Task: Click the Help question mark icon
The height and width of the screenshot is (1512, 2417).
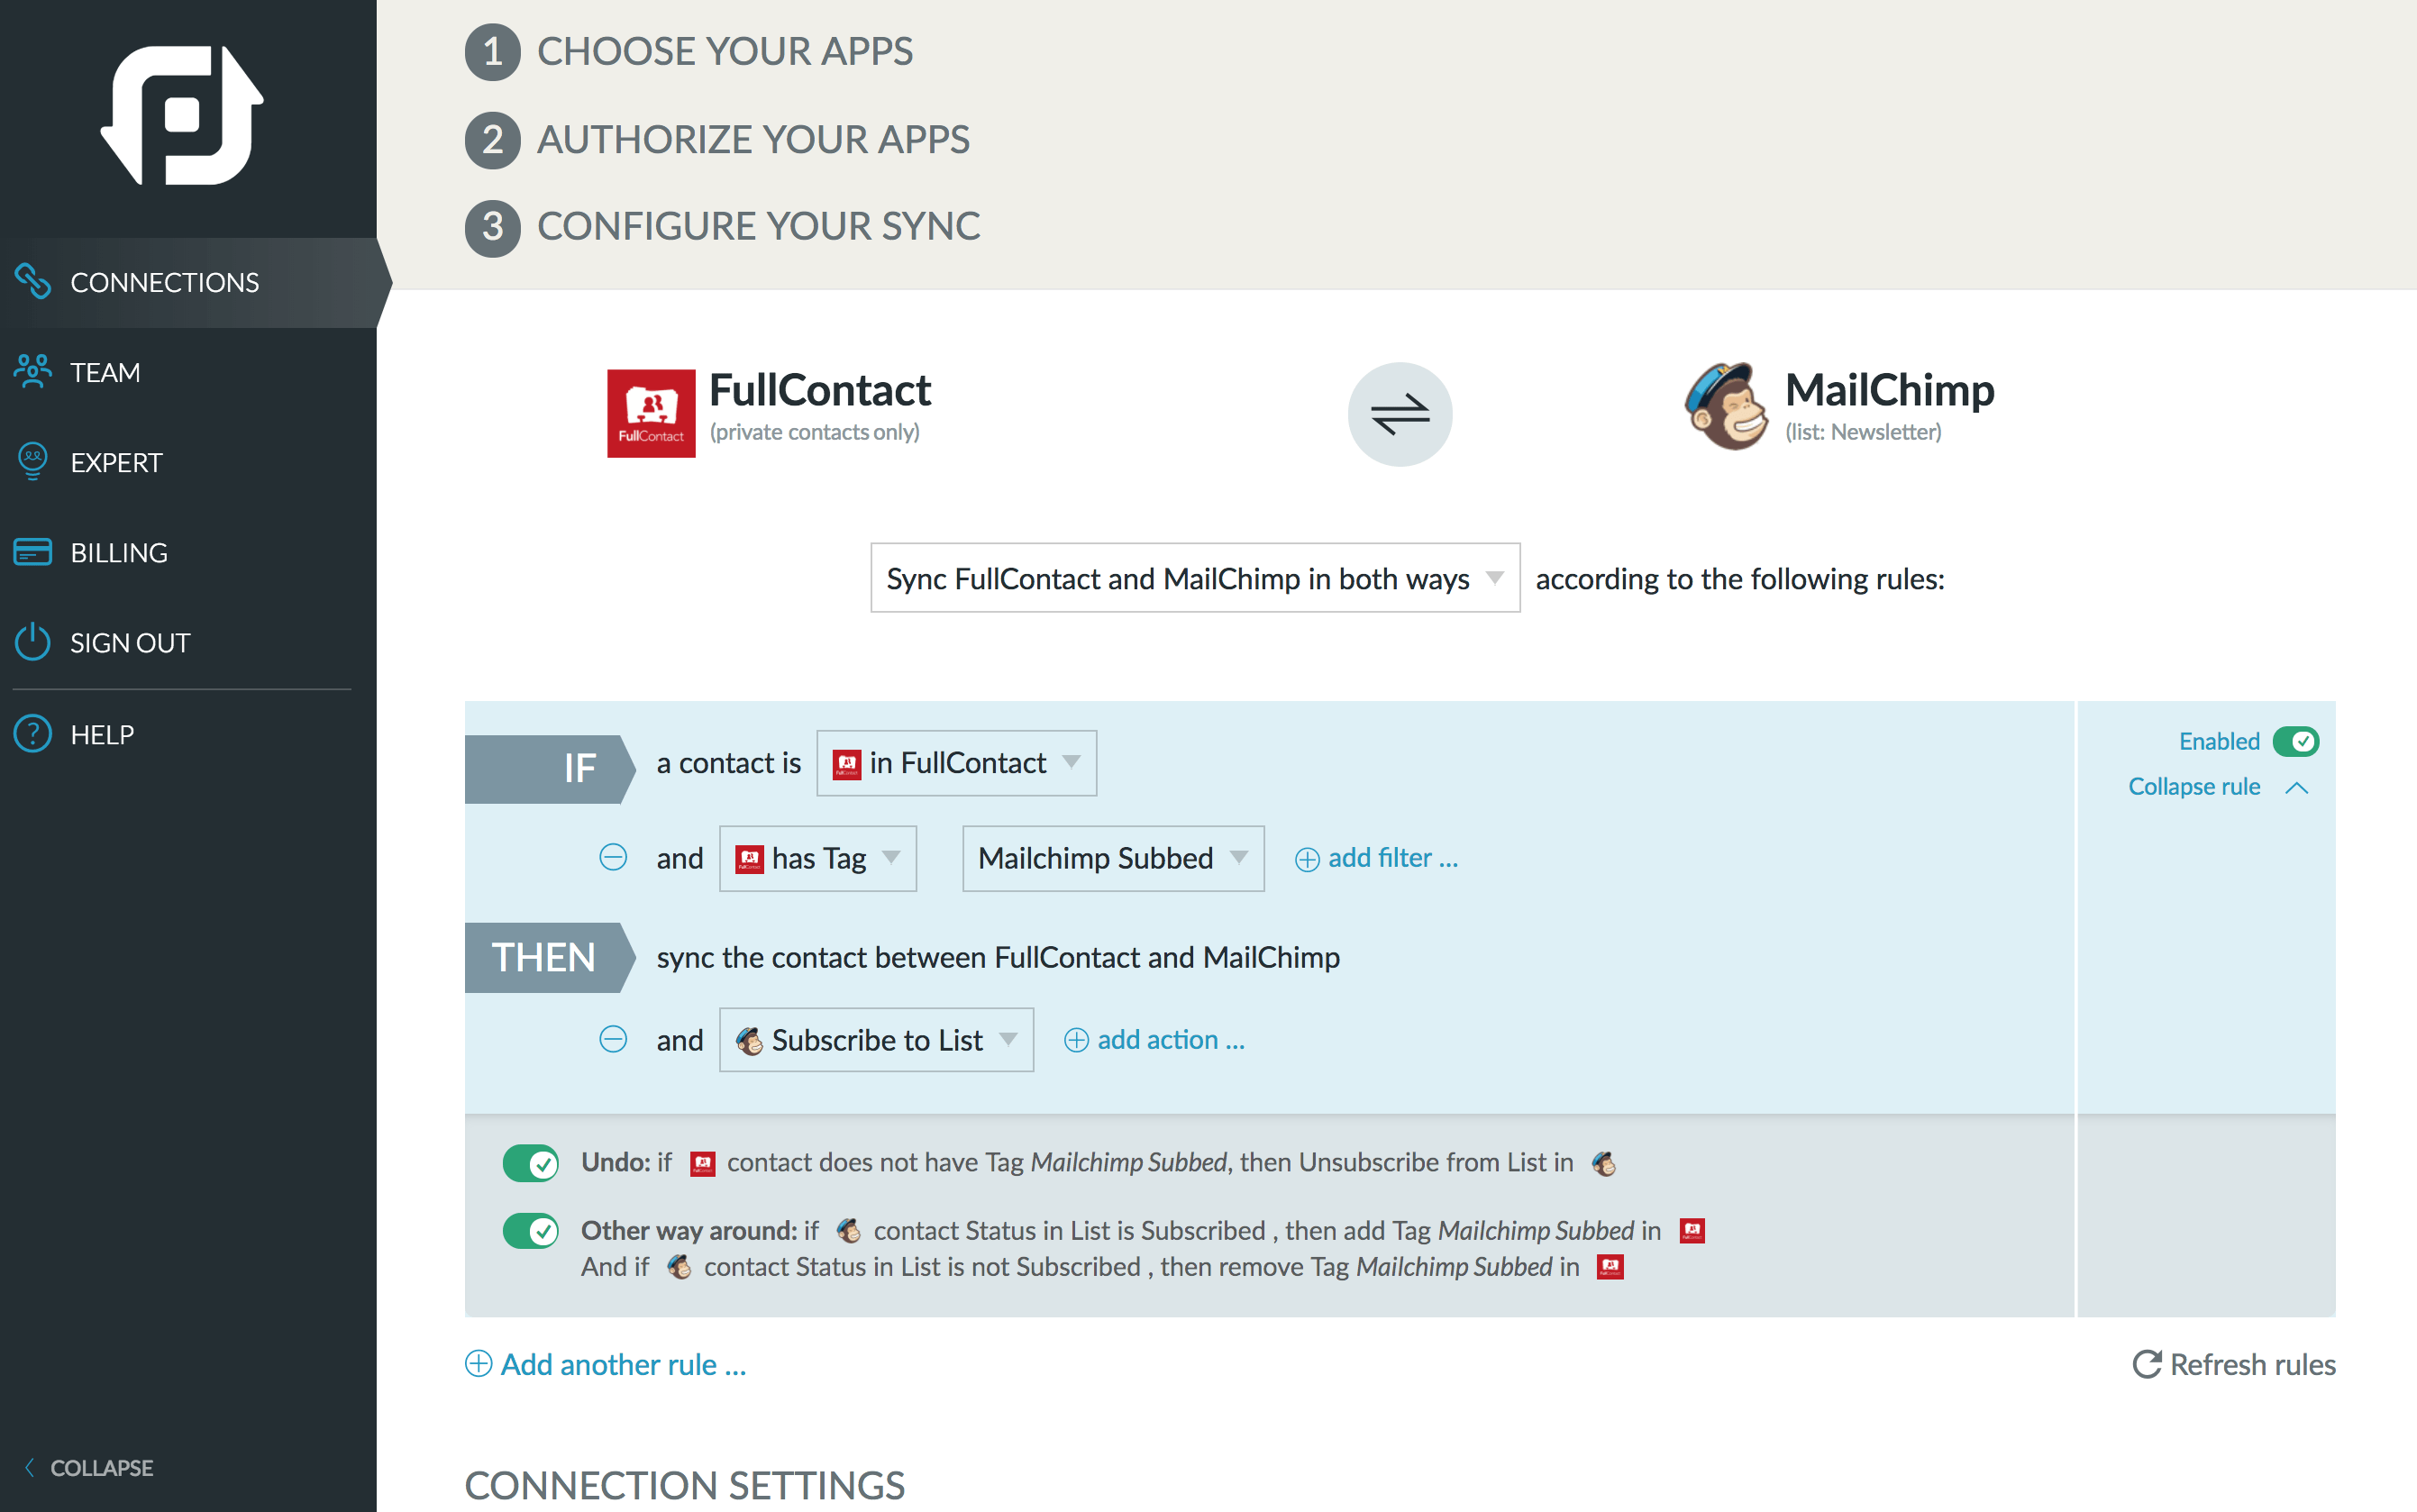Action: [x=33, y=734]
